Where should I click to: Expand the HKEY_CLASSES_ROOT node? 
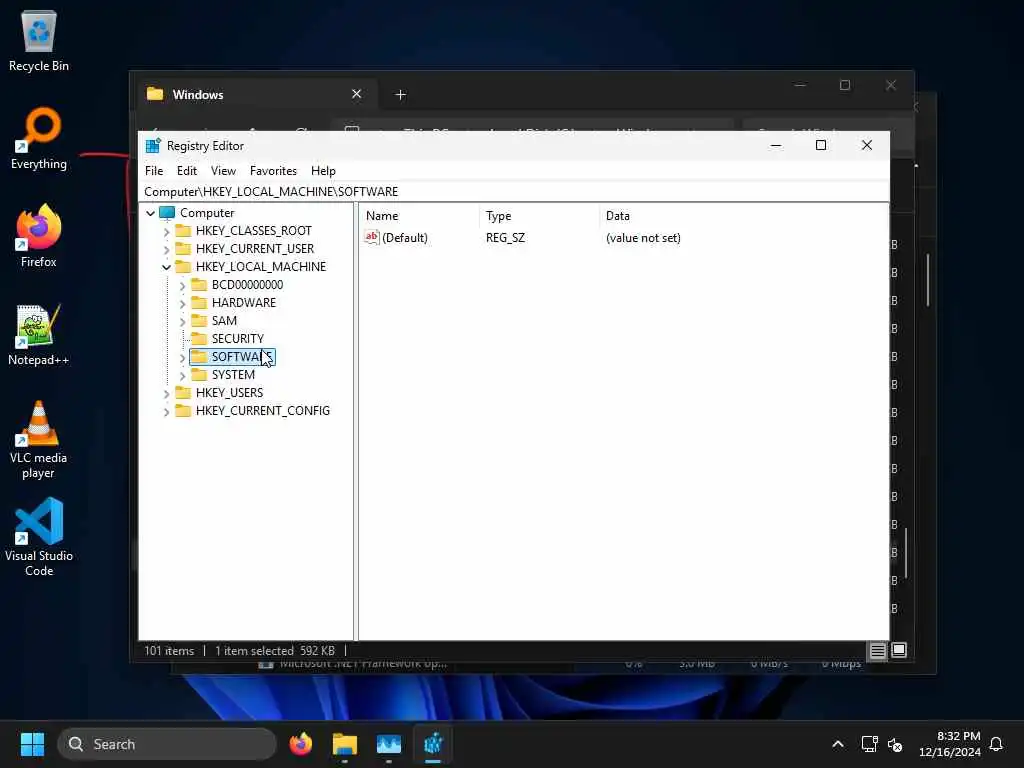(167, 231)
